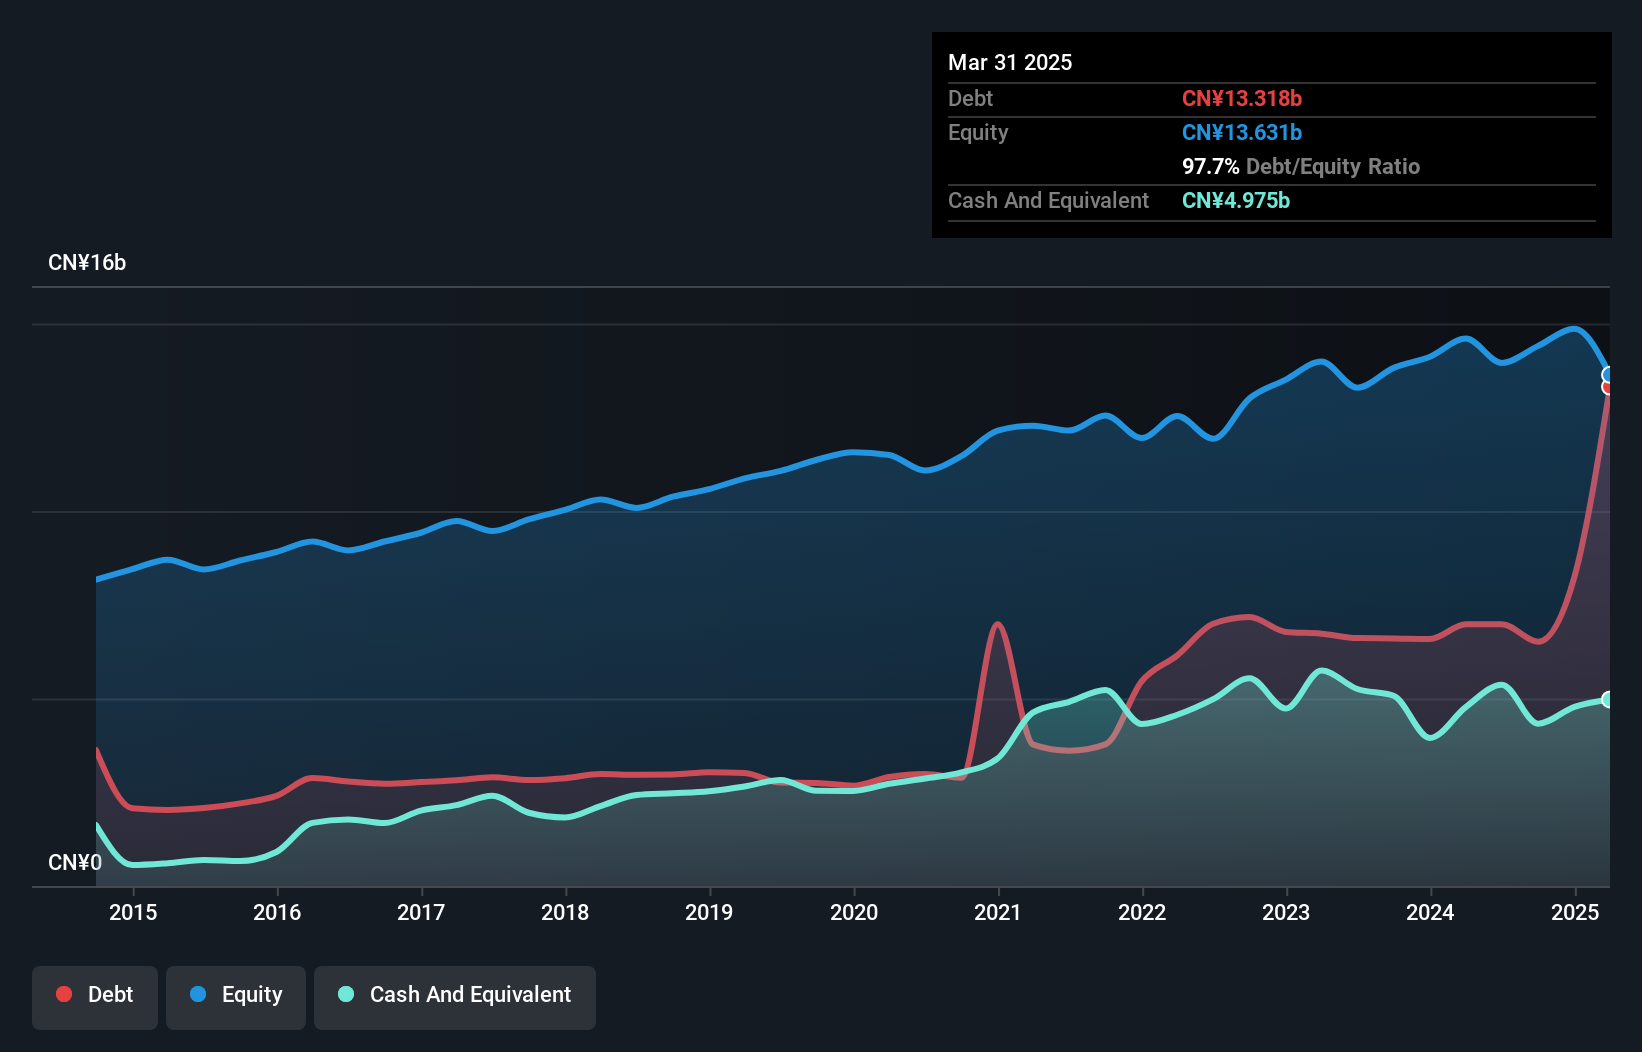Screen dimensions: 1642x1052
Task: Click the CN¥4.975b cash value in tooltip
Action: point(1235,200)
